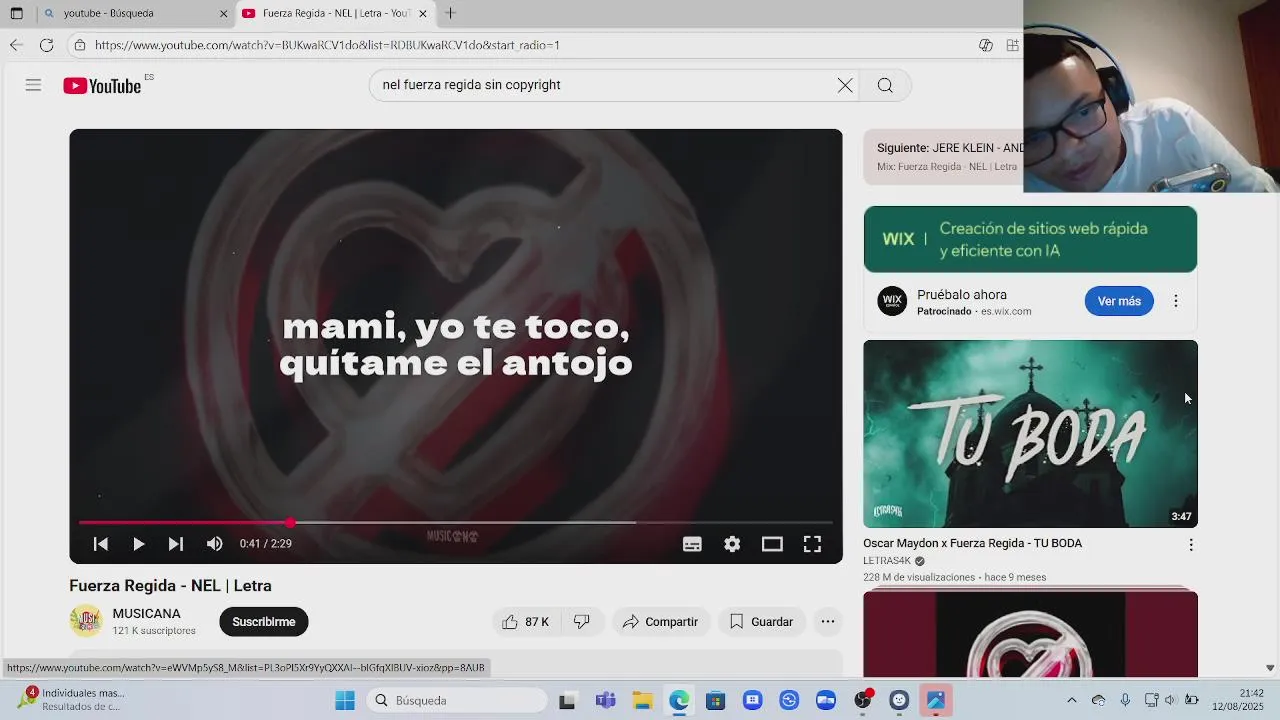Open the Edge tab actions menu
Viewport: 1280px width, 720px height.
pyautogui.click(x=16, y=13)
